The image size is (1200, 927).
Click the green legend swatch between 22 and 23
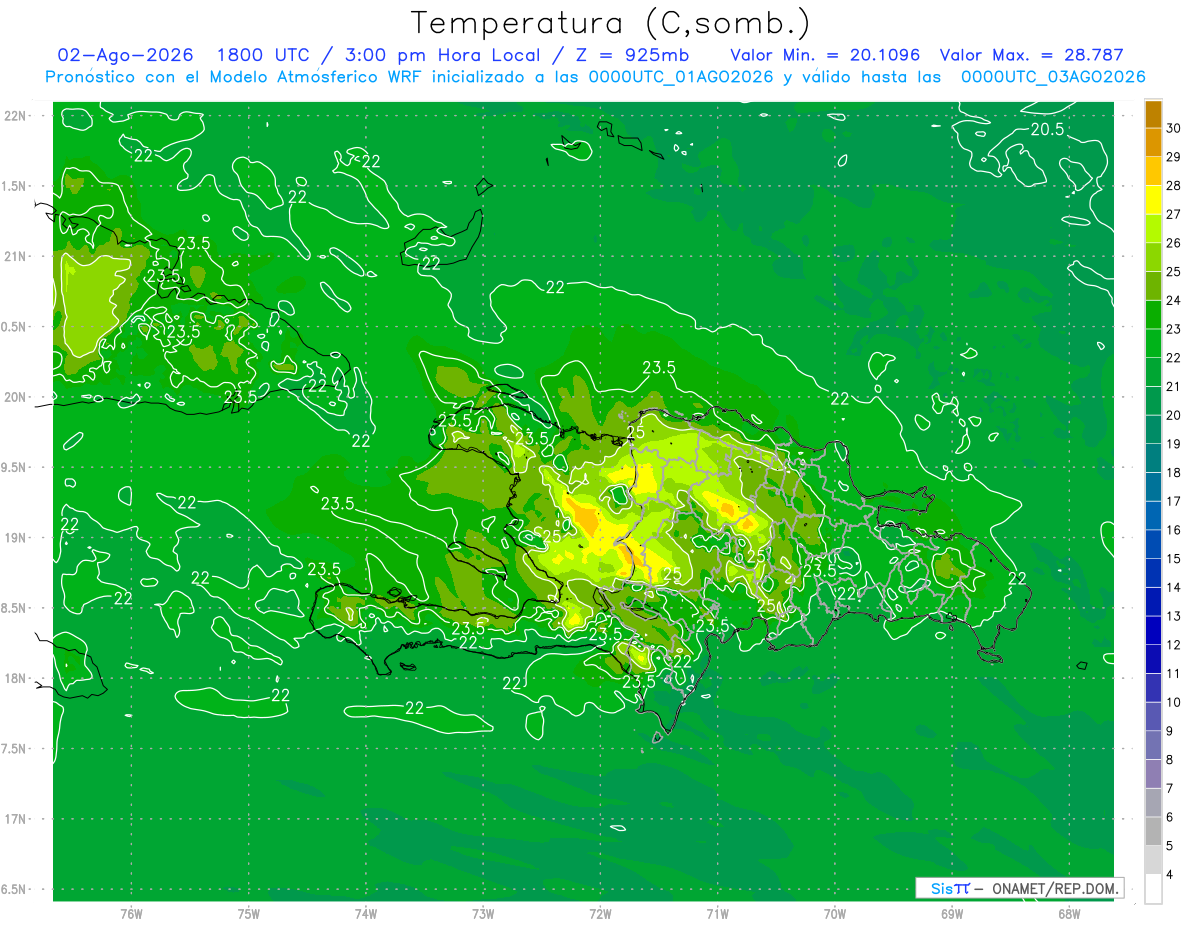pyautogui.click(x=1153, y=343)
